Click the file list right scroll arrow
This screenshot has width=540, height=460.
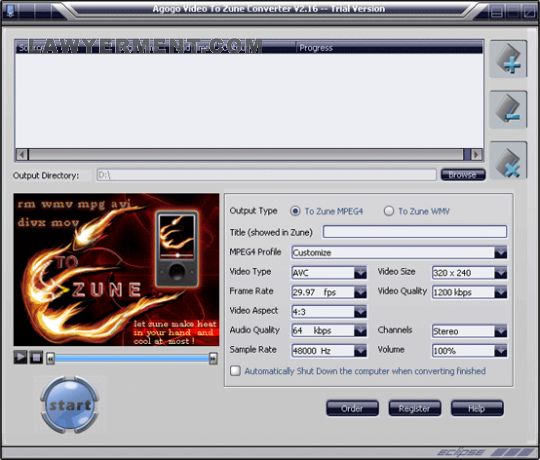tap(477, 155)
